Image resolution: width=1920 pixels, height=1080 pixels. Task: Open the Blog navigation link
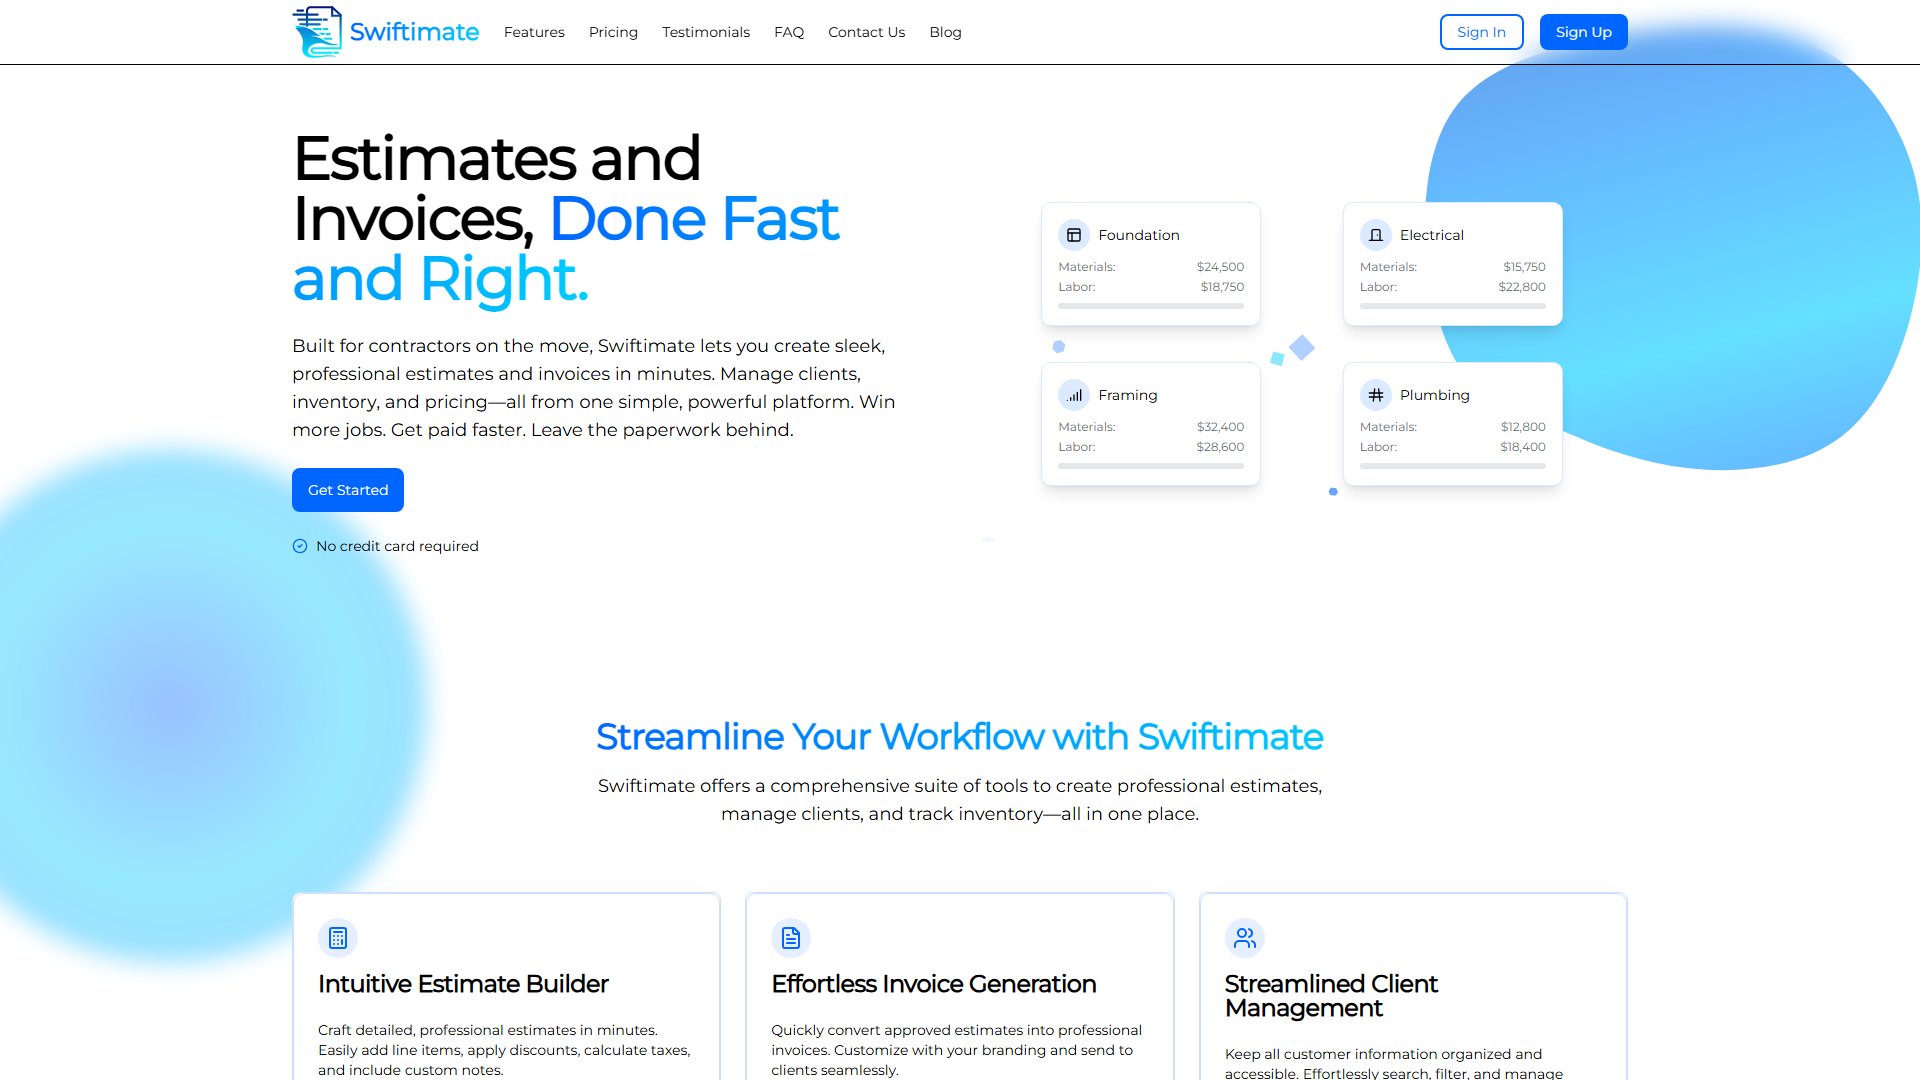point(945,32)
